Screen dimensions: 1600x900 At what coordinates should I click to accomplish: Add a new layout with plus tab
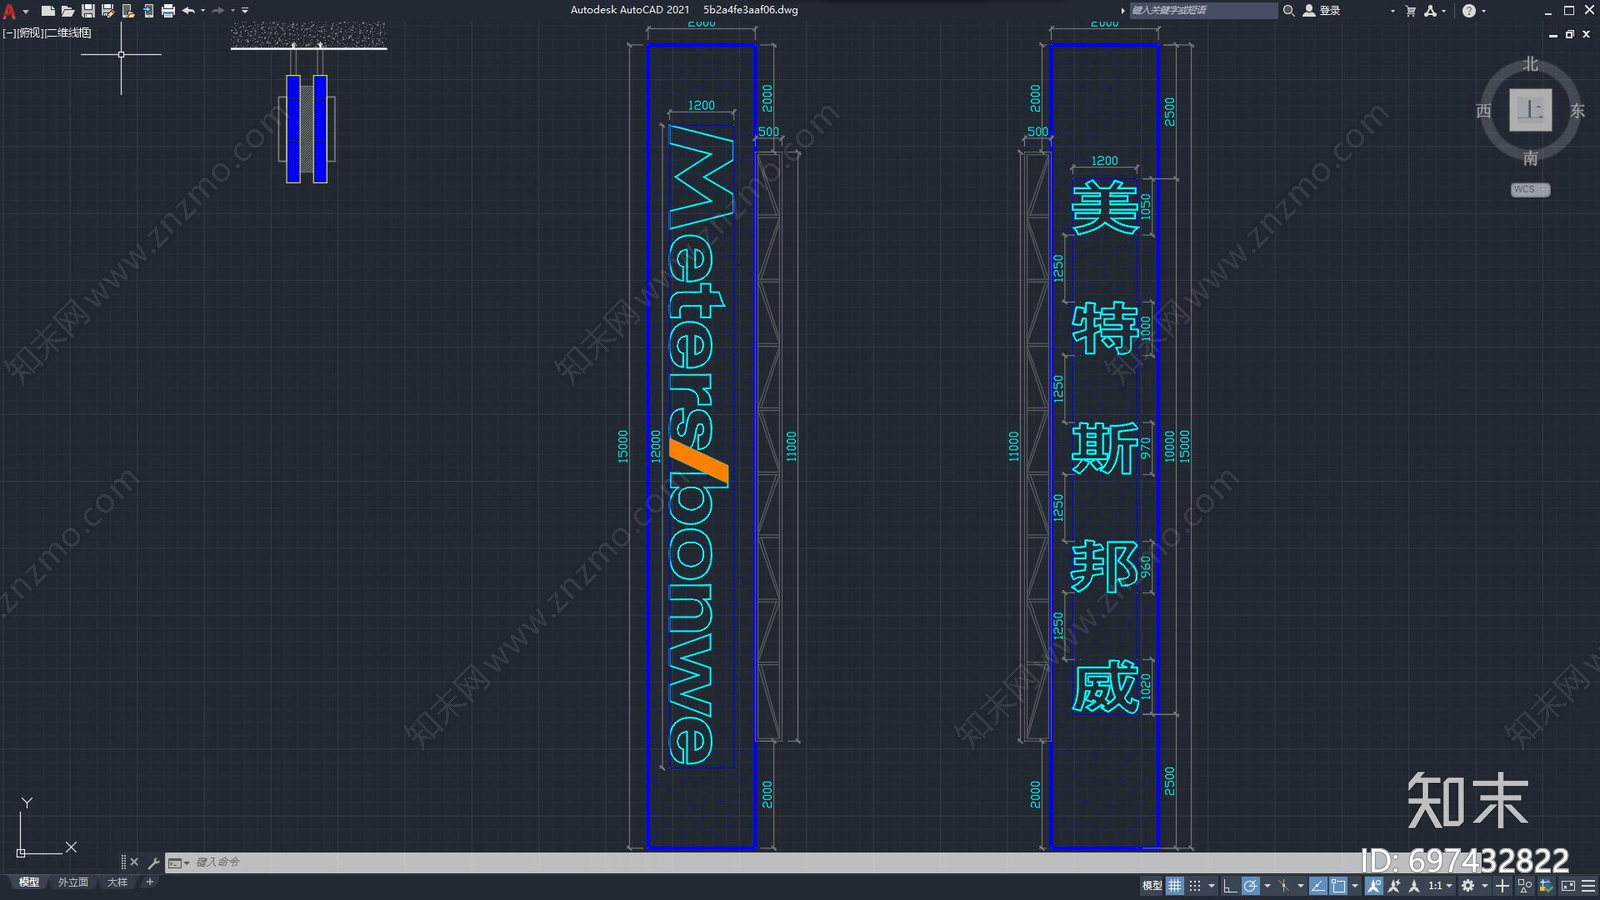coord(150,882)
